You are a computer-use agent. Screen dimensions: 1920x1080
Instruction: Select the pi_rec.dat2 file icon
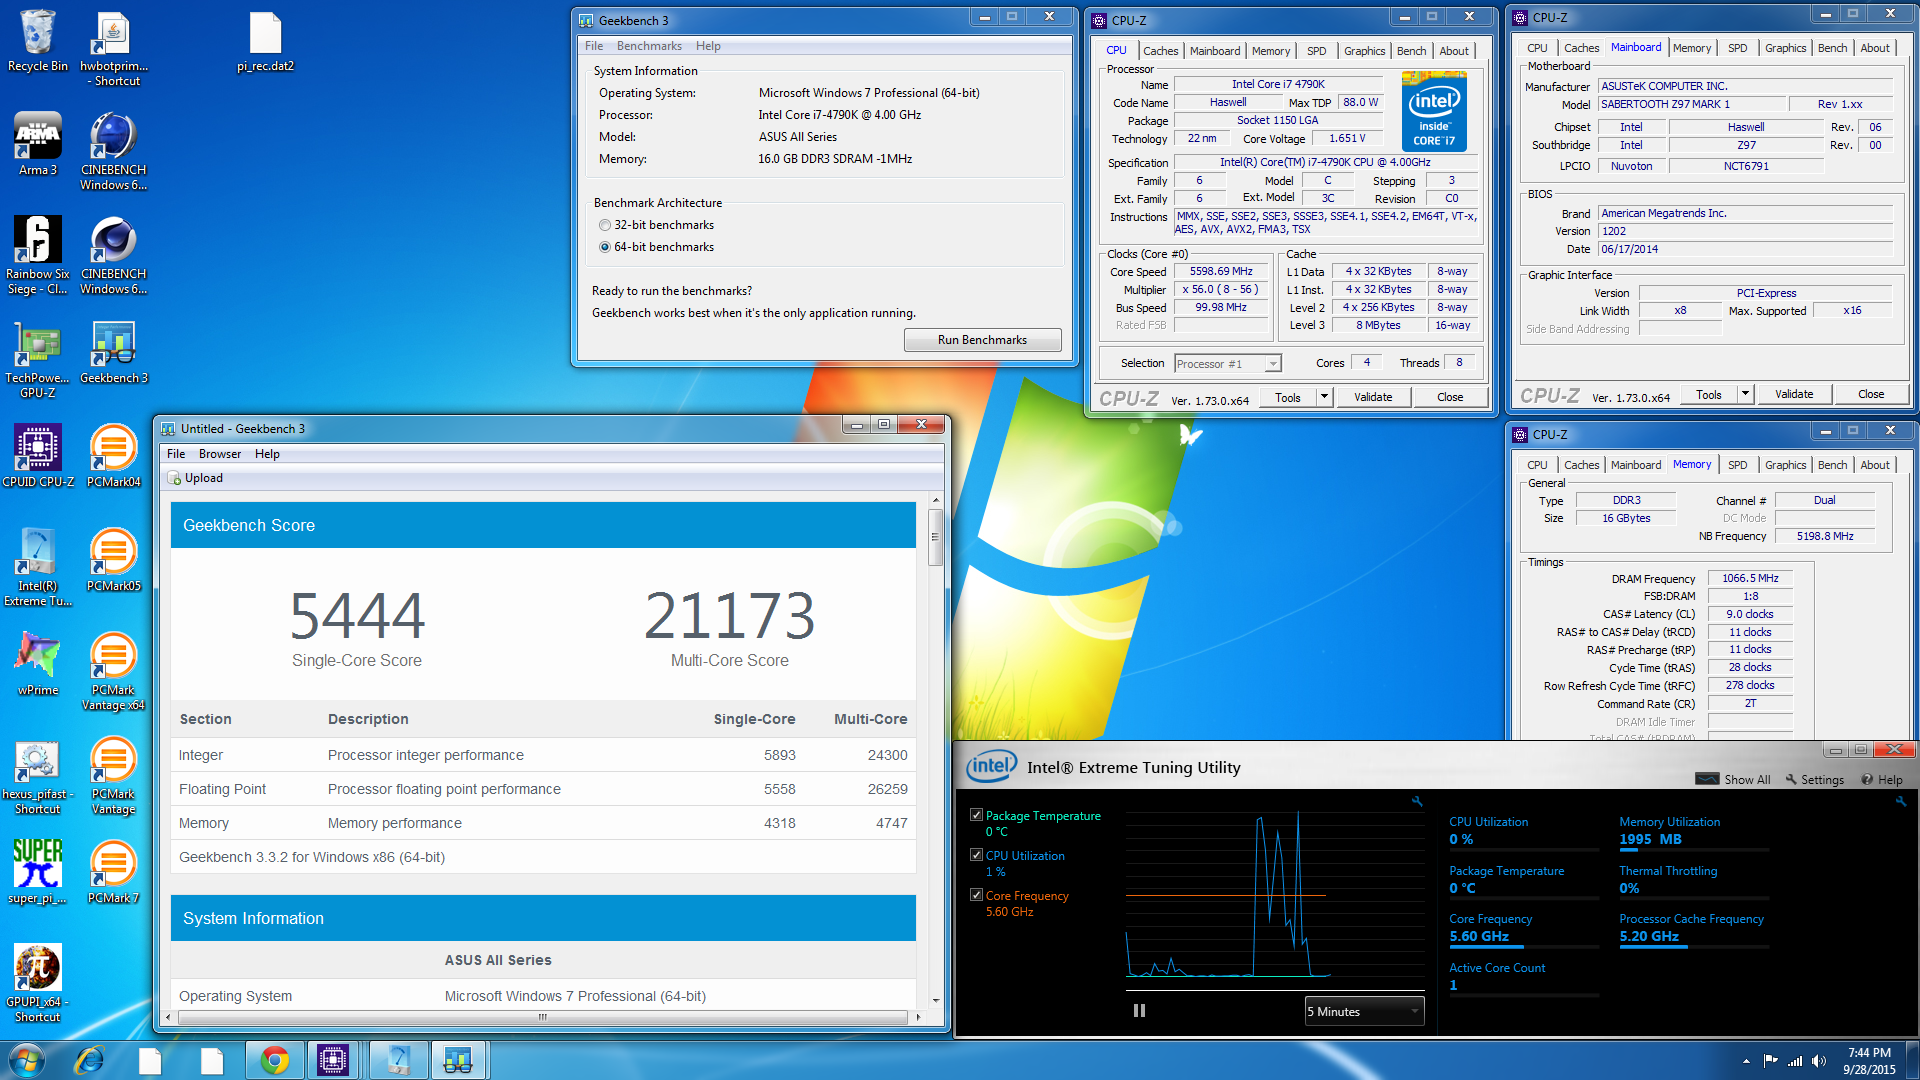tap(265, 42)
